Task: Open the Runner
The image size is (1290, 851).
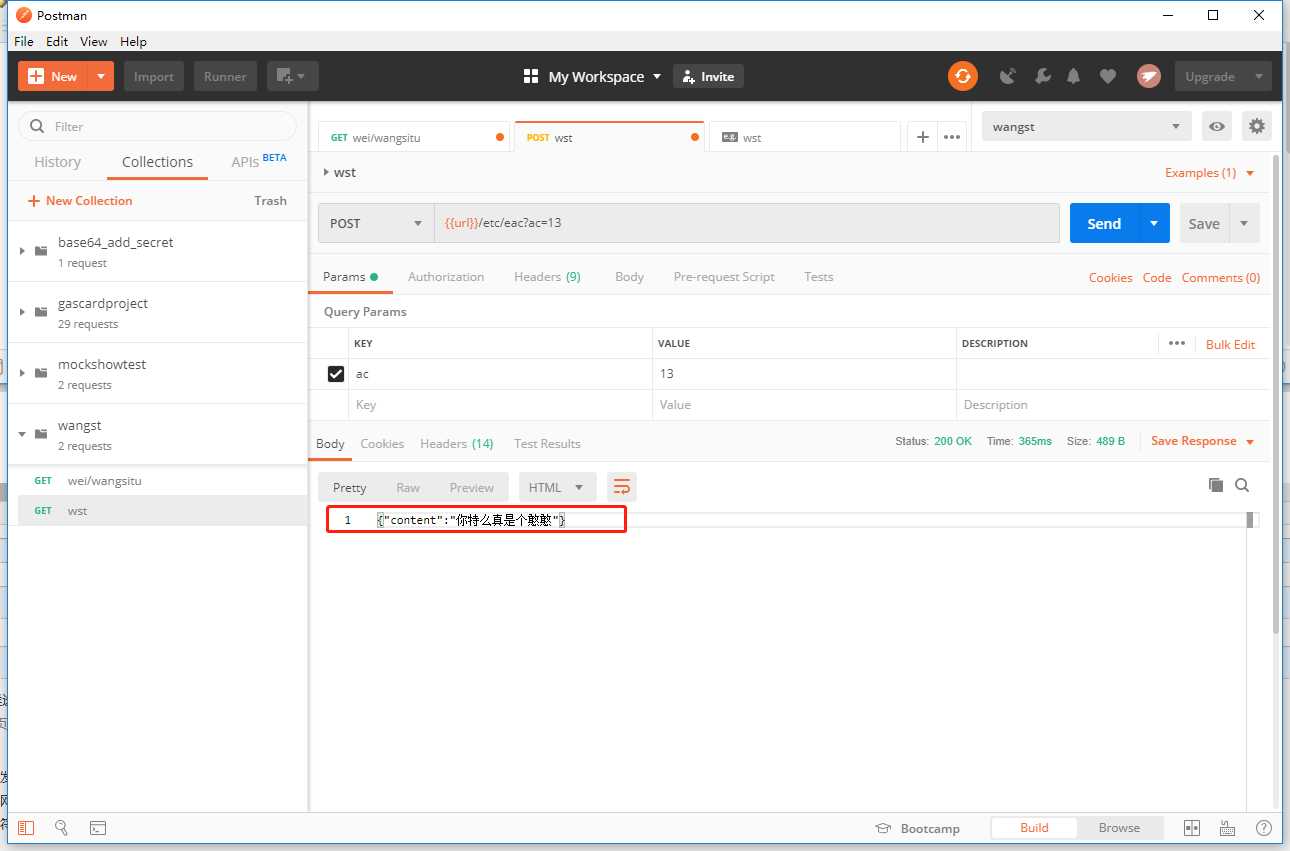Action: pyautogui.click(x=225, y=76)
